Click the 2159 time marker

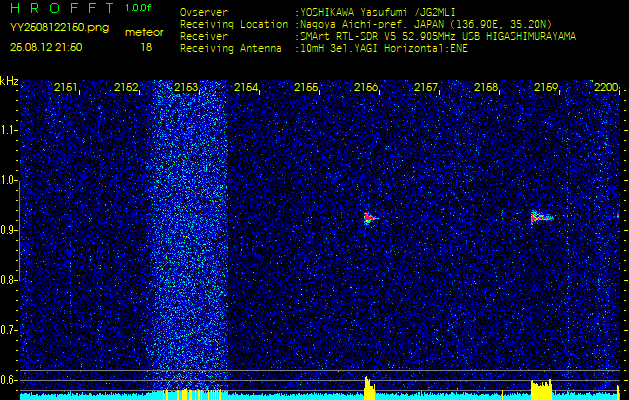(x=546, y=87)
